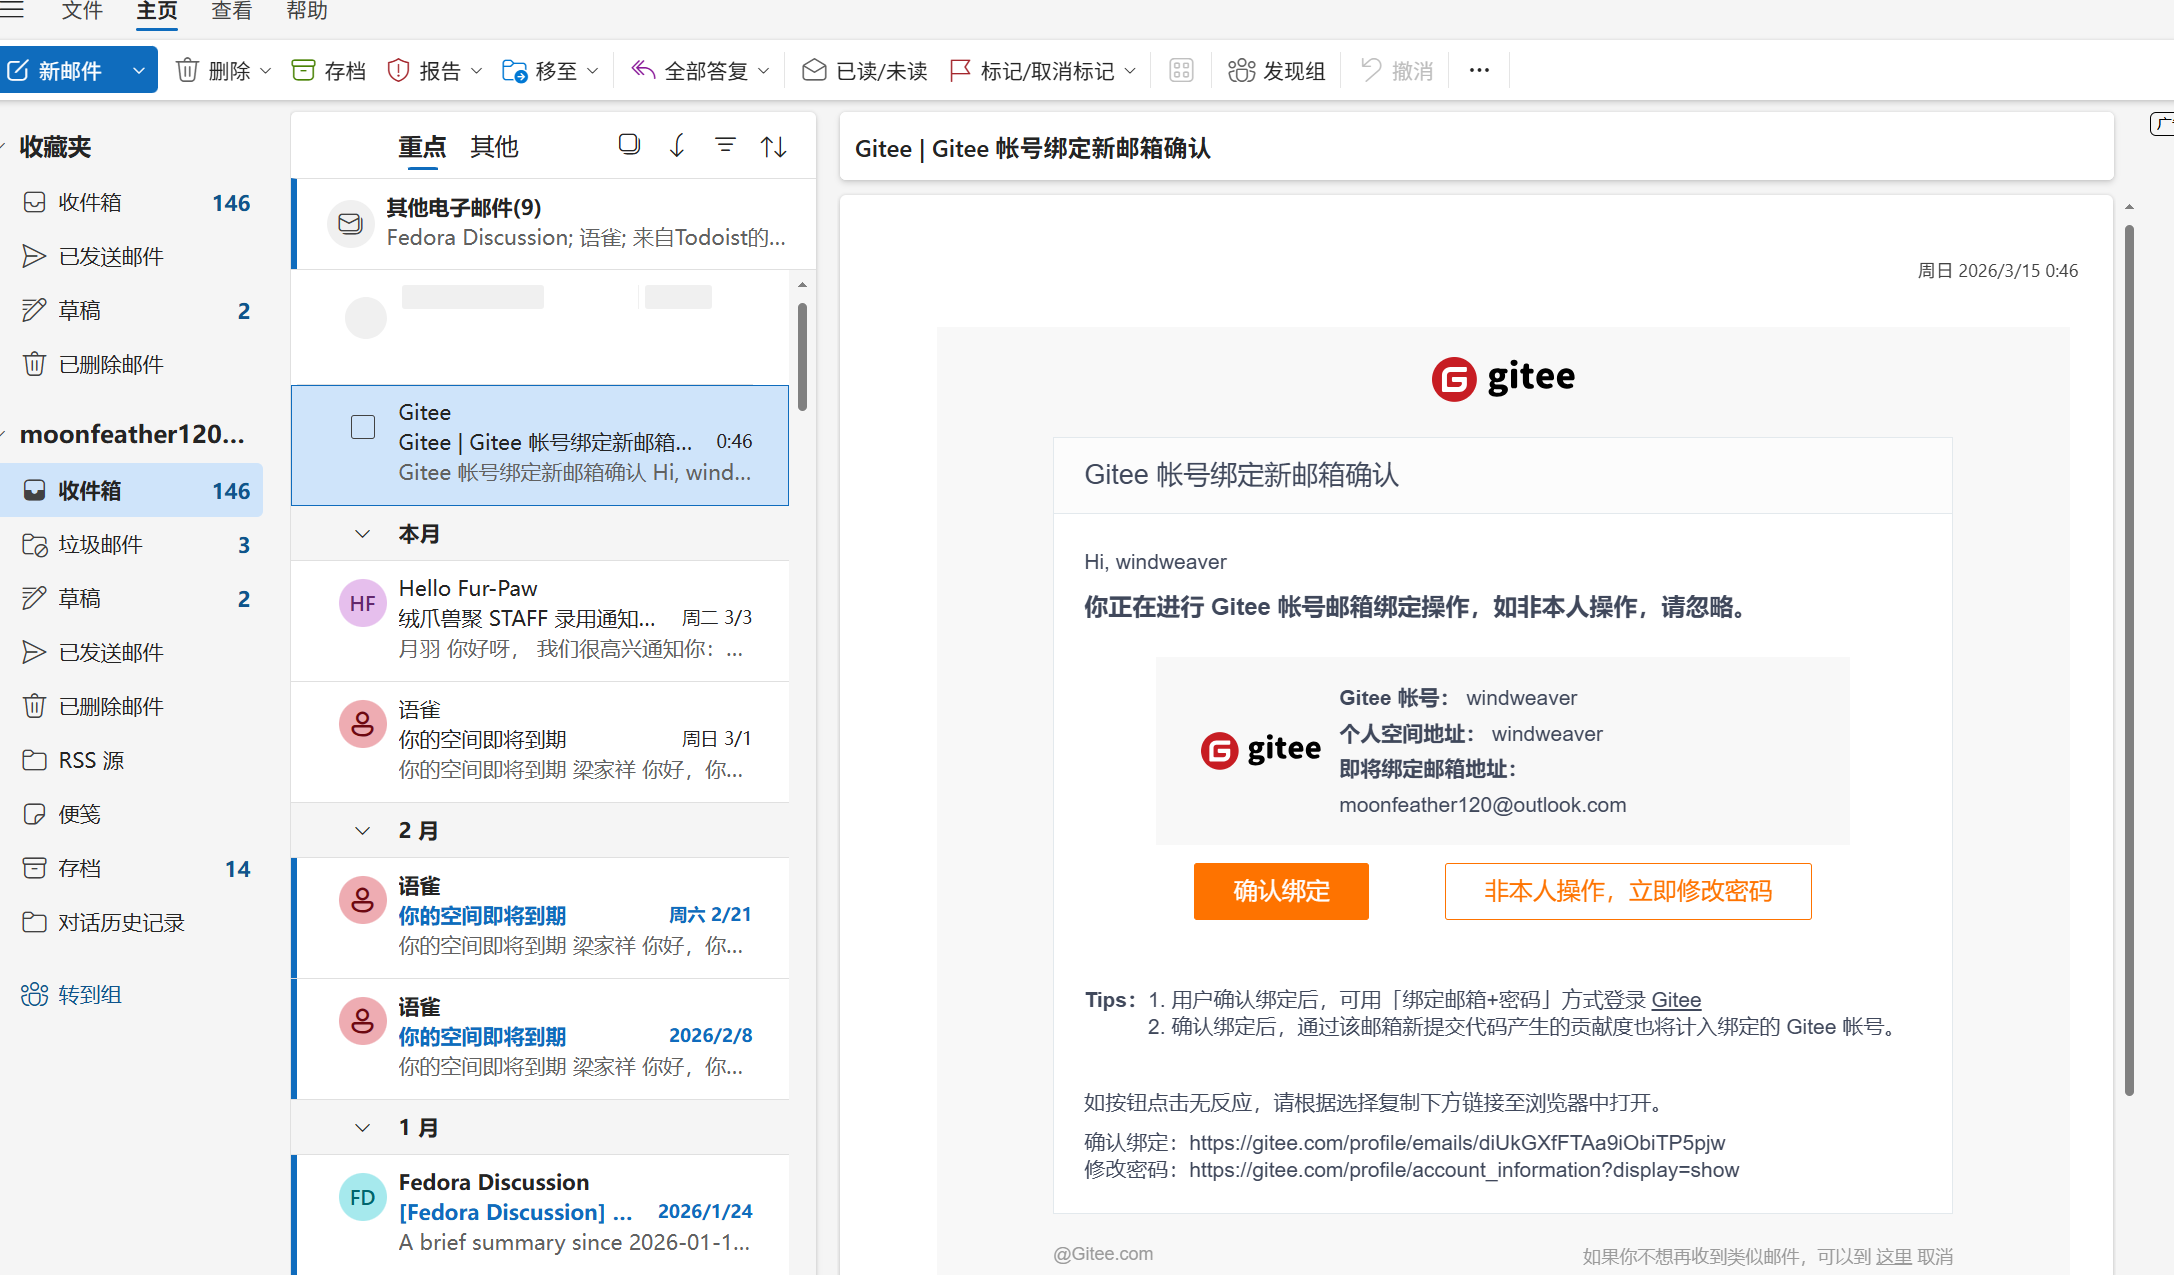2174x1275 pixels.
Task: Open the account Sent Items folder
Action: coord(131,653)
